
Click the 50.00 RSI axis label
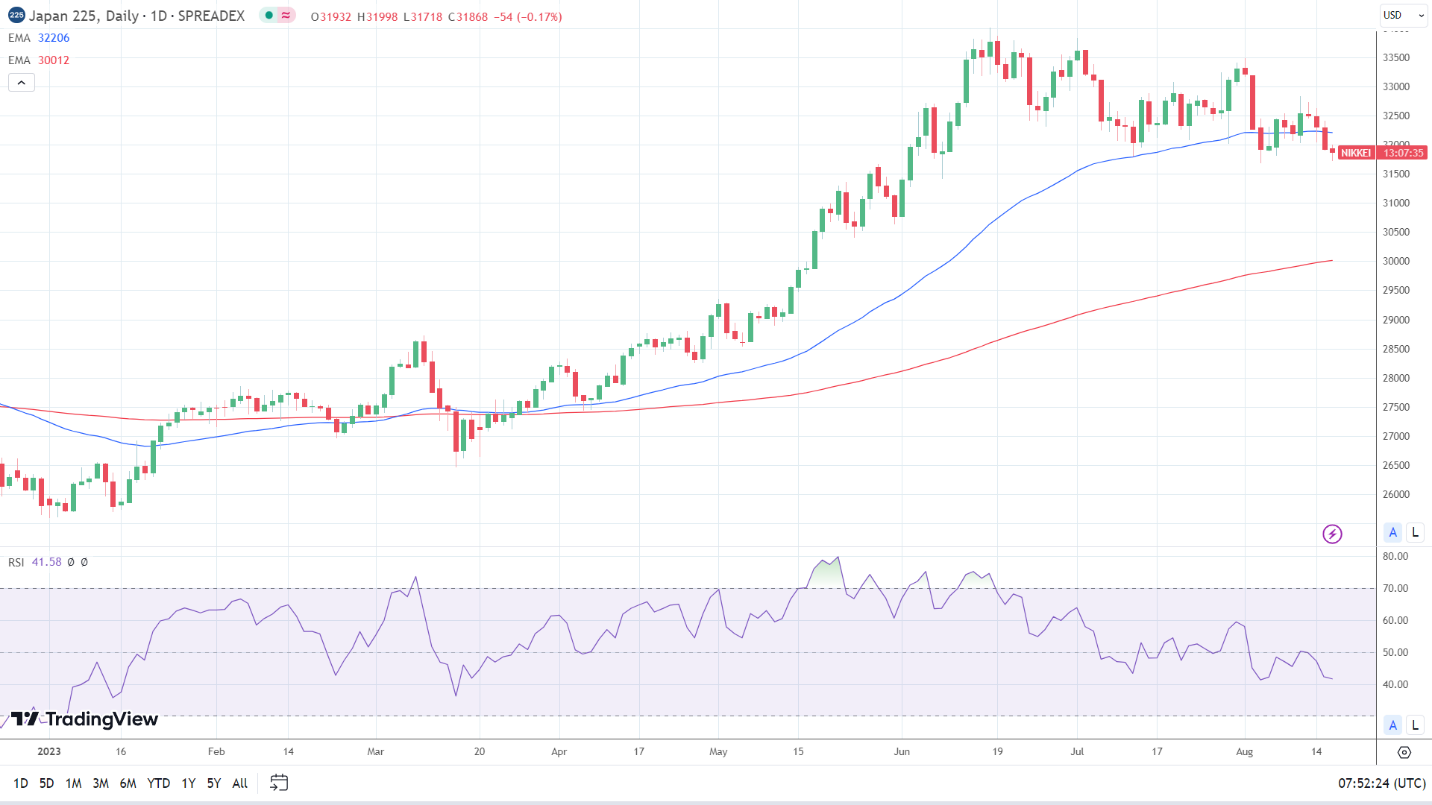1394,652
